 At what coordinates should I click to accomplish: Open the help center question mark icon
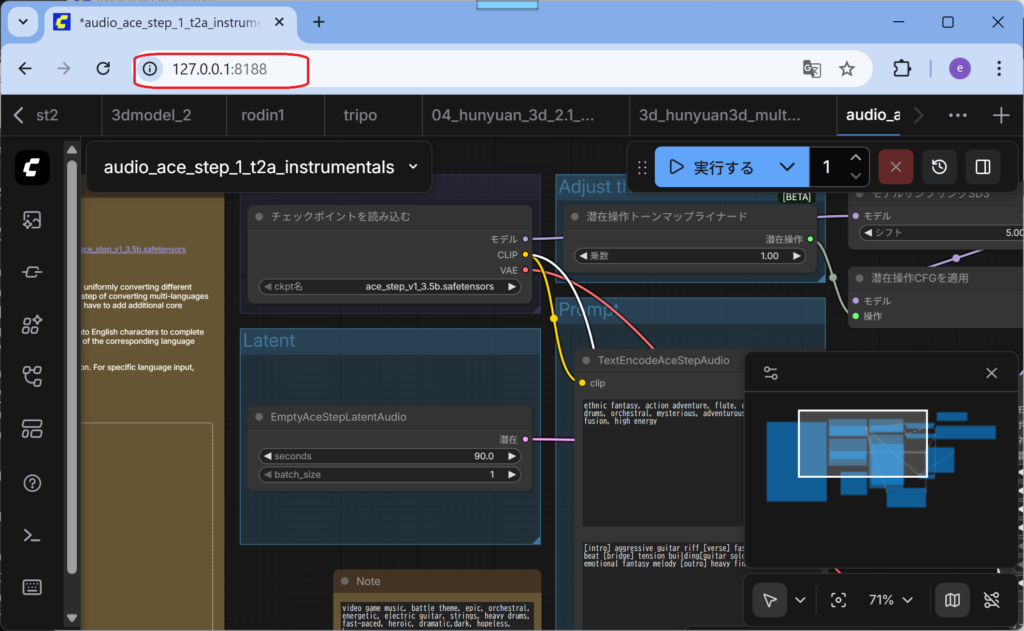point(31,483)
